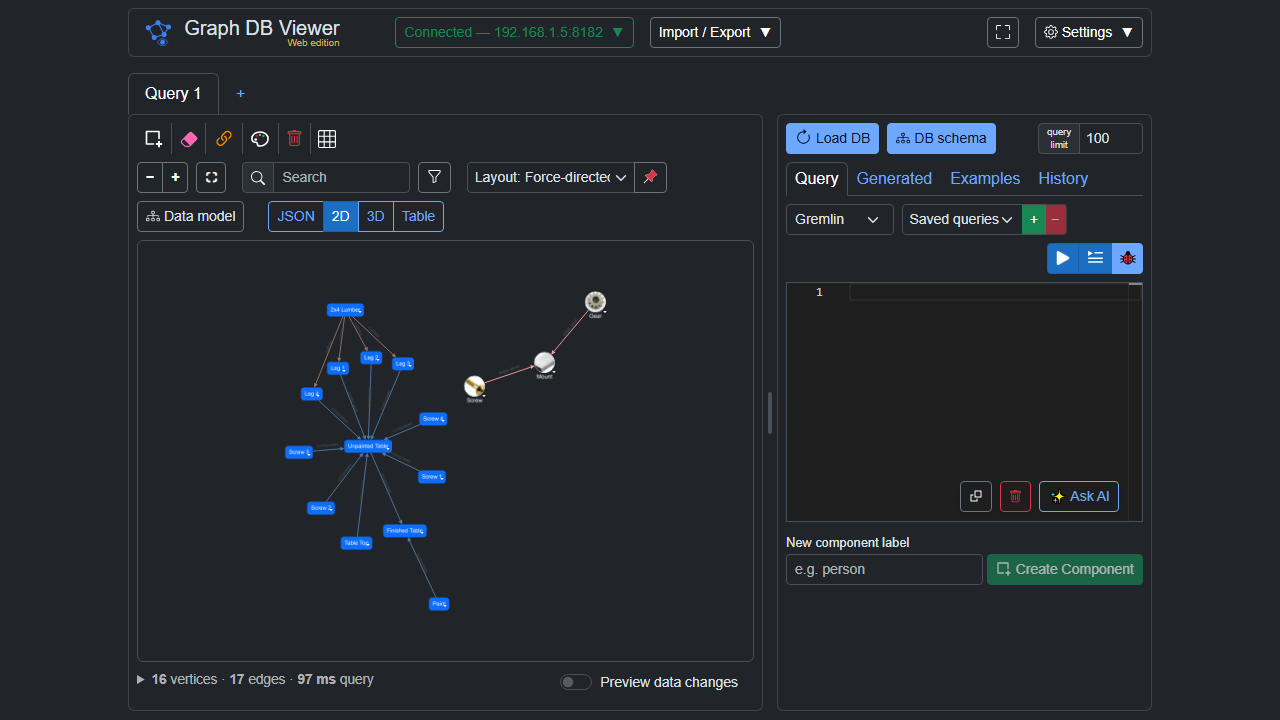Click the red trash delete icon in toolbar
This screenshot has height=720, width=1280.
point(294,139)
